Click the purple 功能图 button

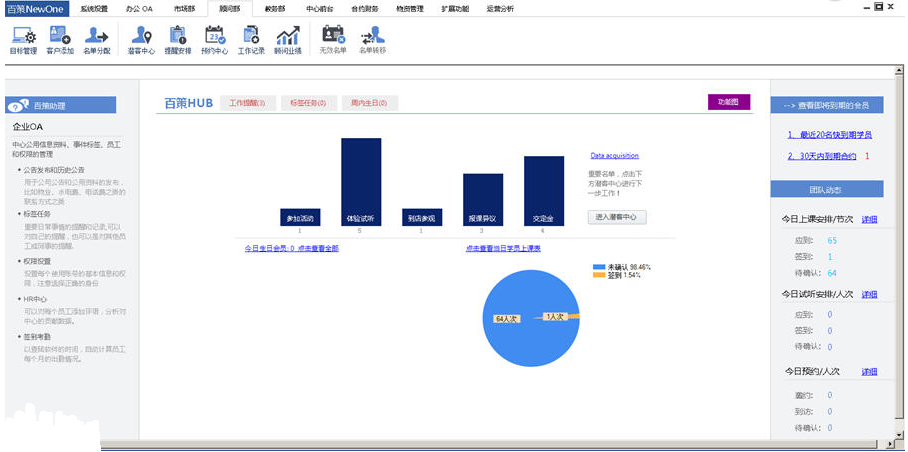(x=728, y=102)
